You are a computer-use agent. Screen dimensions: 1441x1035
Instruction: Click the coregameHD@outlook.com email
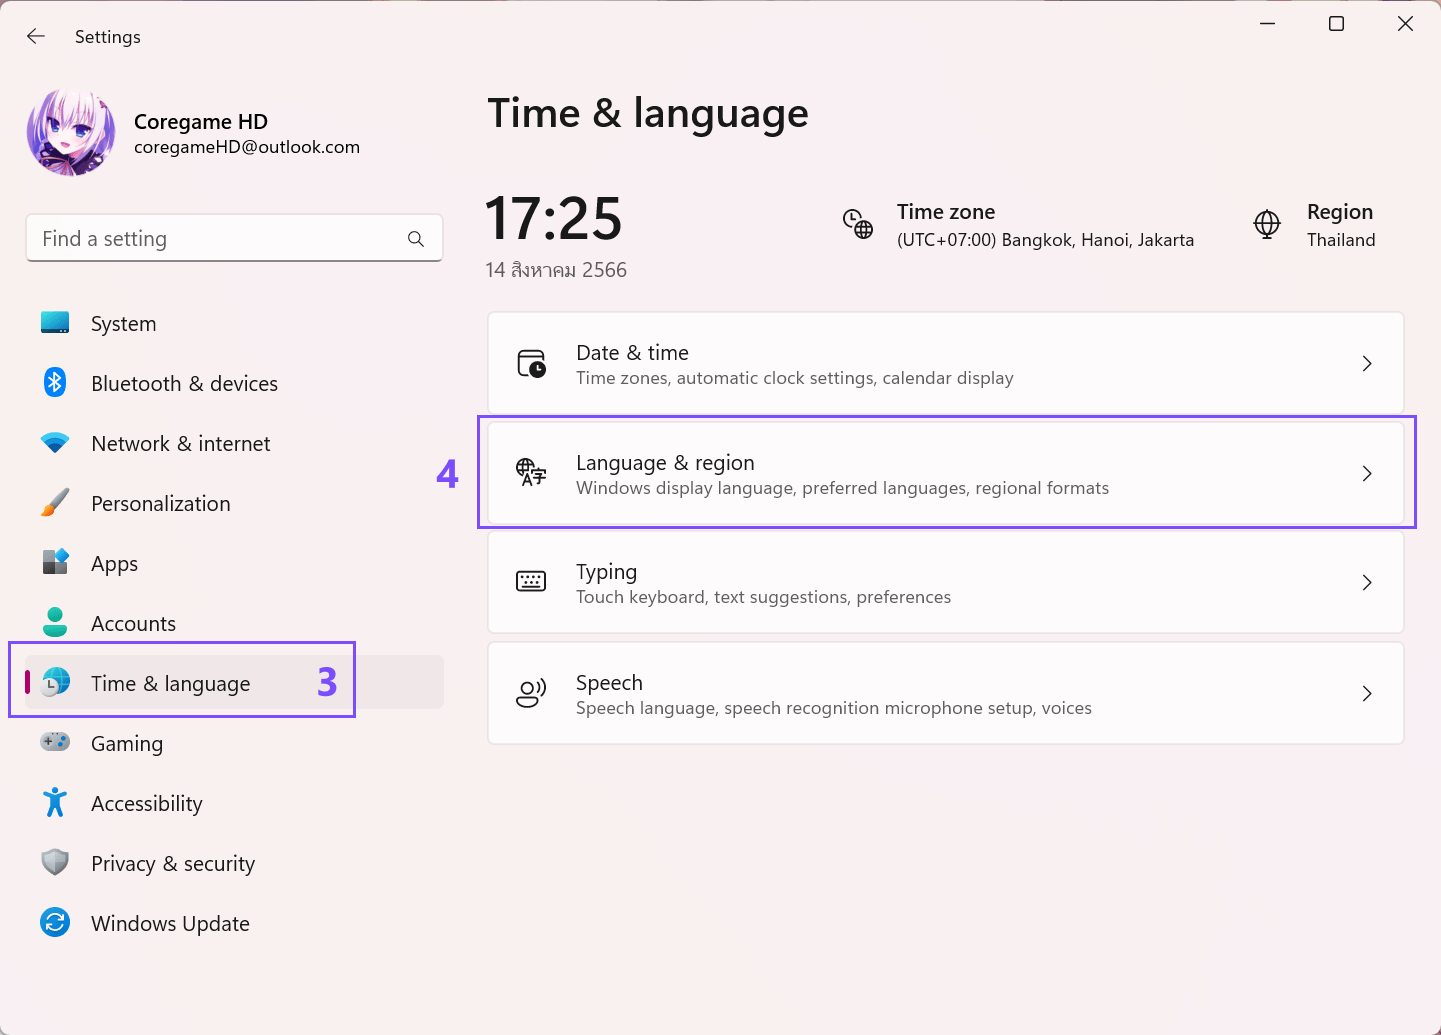point(247,147)
